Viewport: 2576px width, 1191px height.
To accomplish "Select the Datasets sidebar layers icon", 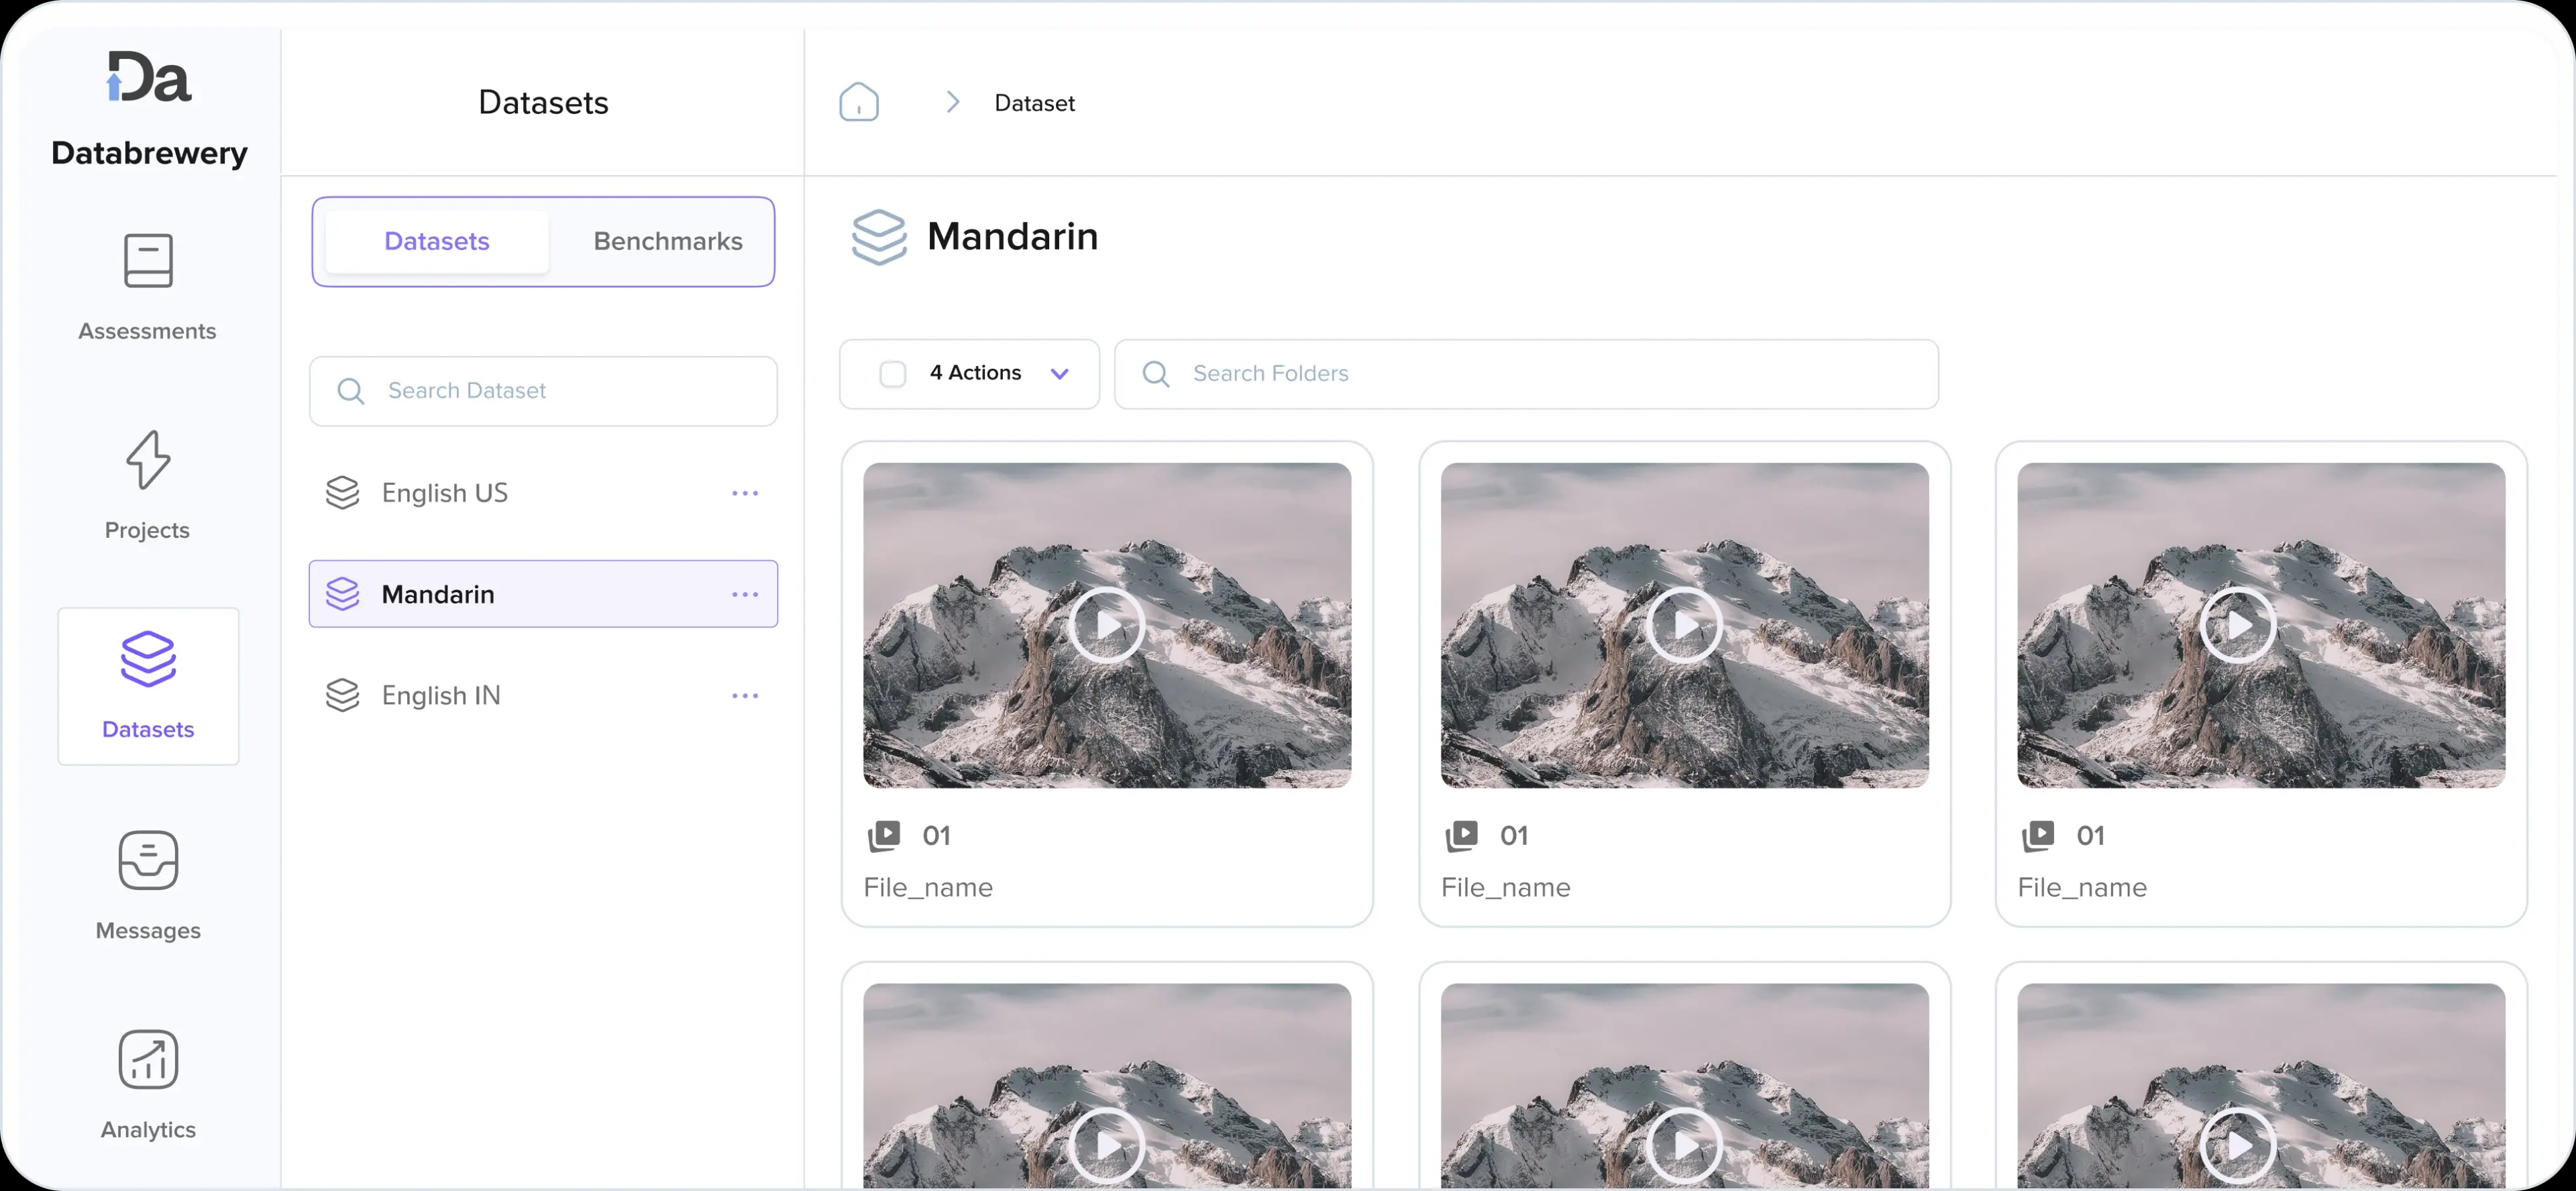I will pos(148,659).
